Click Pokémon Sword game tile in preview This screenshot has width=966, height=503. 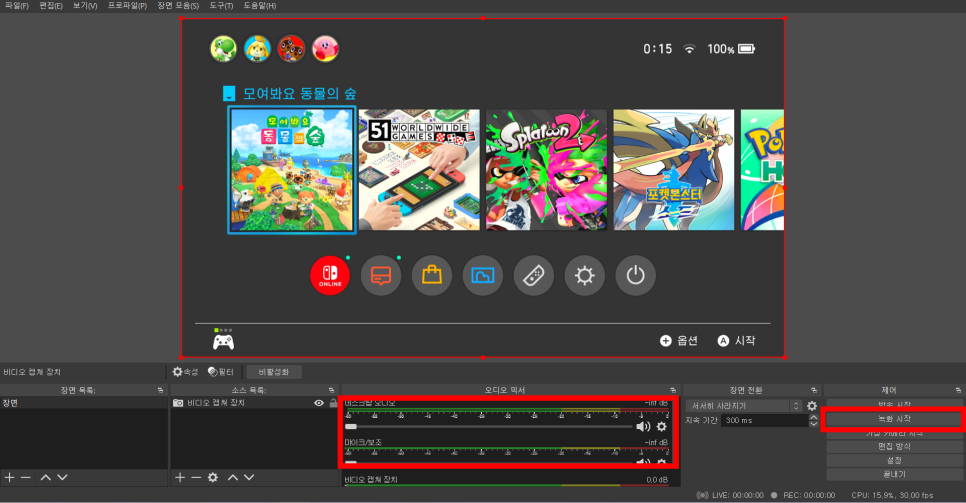point(674,170)
